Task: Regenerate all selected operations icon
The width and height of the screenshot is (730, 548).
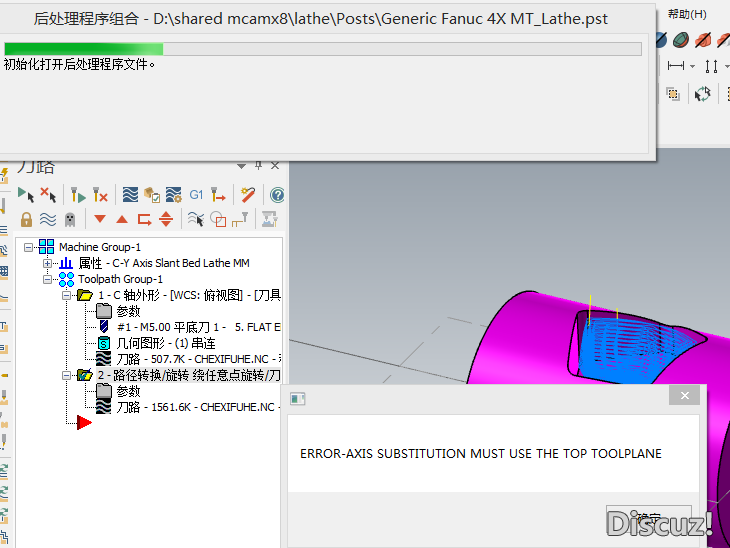Action: click(78, 195)
